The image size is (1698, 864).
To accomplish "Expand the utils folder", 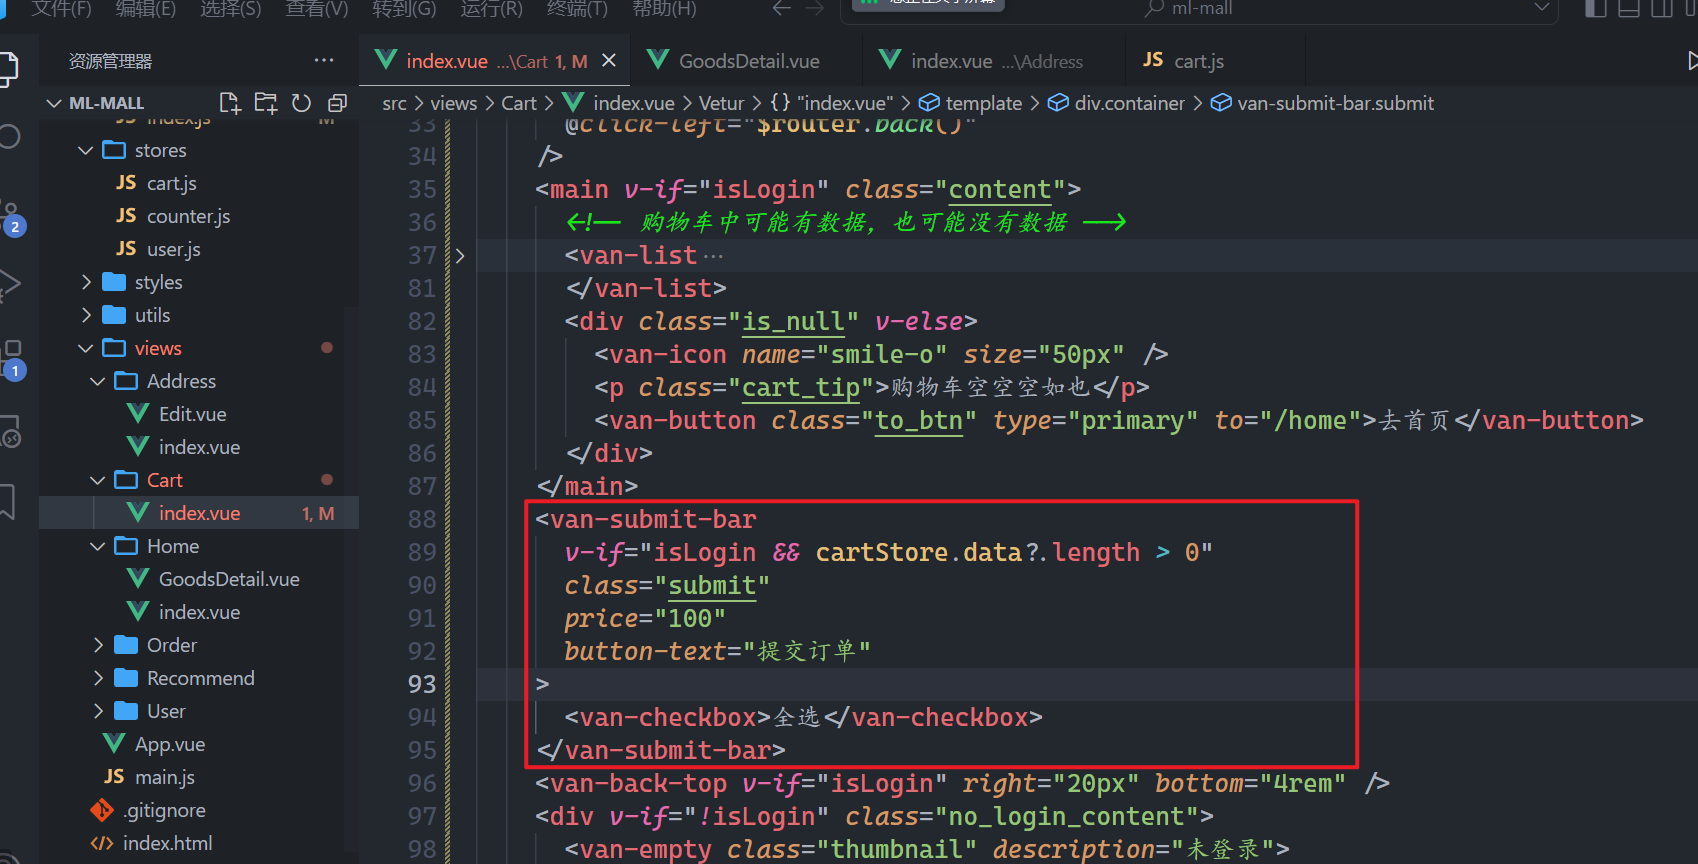I will (86, 315).
